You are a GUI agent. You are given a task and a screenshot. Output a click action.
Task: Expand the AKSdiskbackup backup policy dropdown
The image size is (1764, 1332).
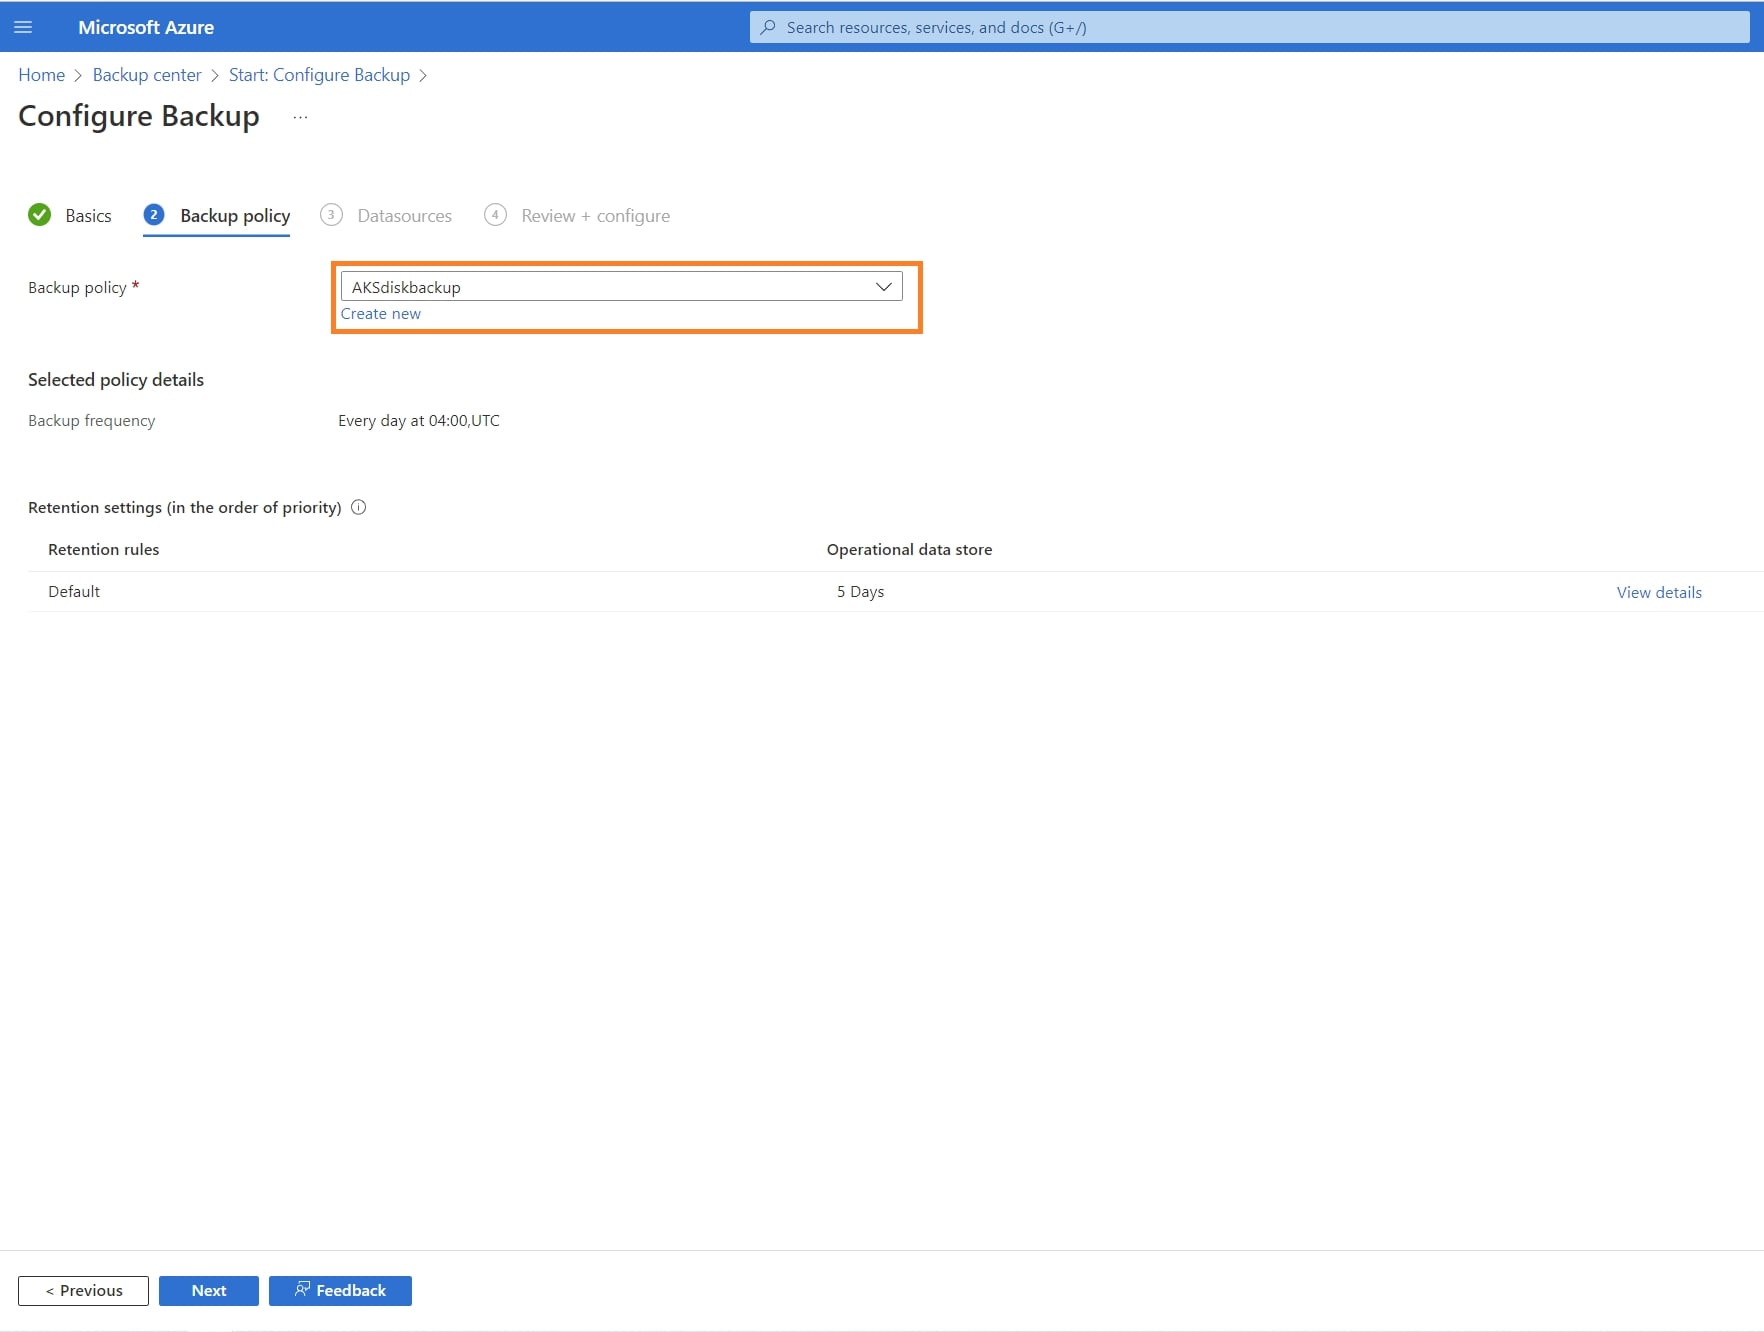coord(882,287)
